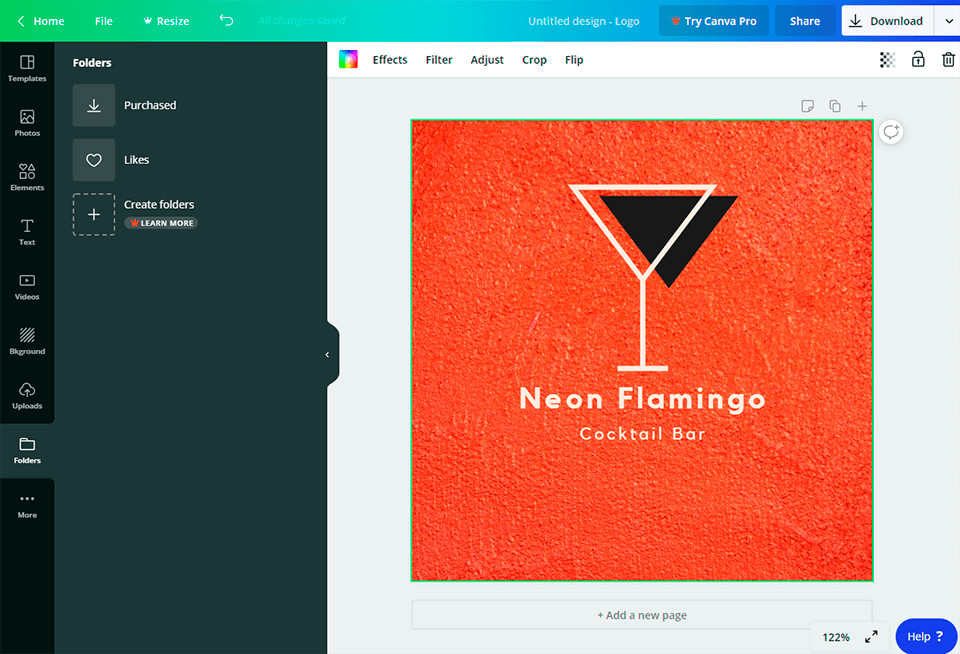The height and width of the screenshot is (654, 960).
Task: Click the undo arrow icon
Action: coord(227,20)
